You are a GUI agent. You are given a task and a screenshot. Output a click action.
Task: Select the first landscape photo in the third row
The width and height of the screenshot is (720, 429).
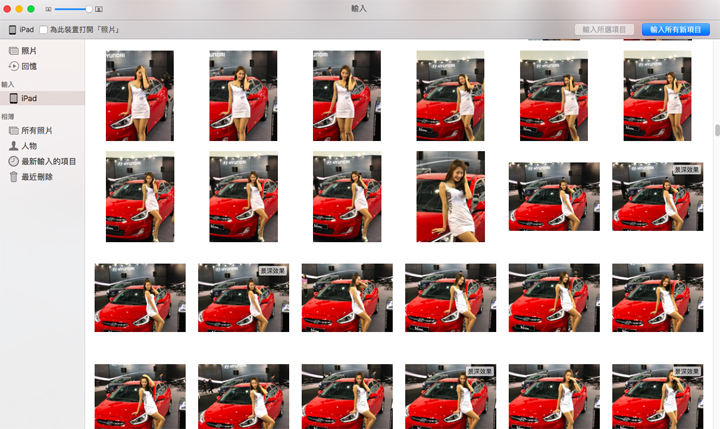coord(140,298)
